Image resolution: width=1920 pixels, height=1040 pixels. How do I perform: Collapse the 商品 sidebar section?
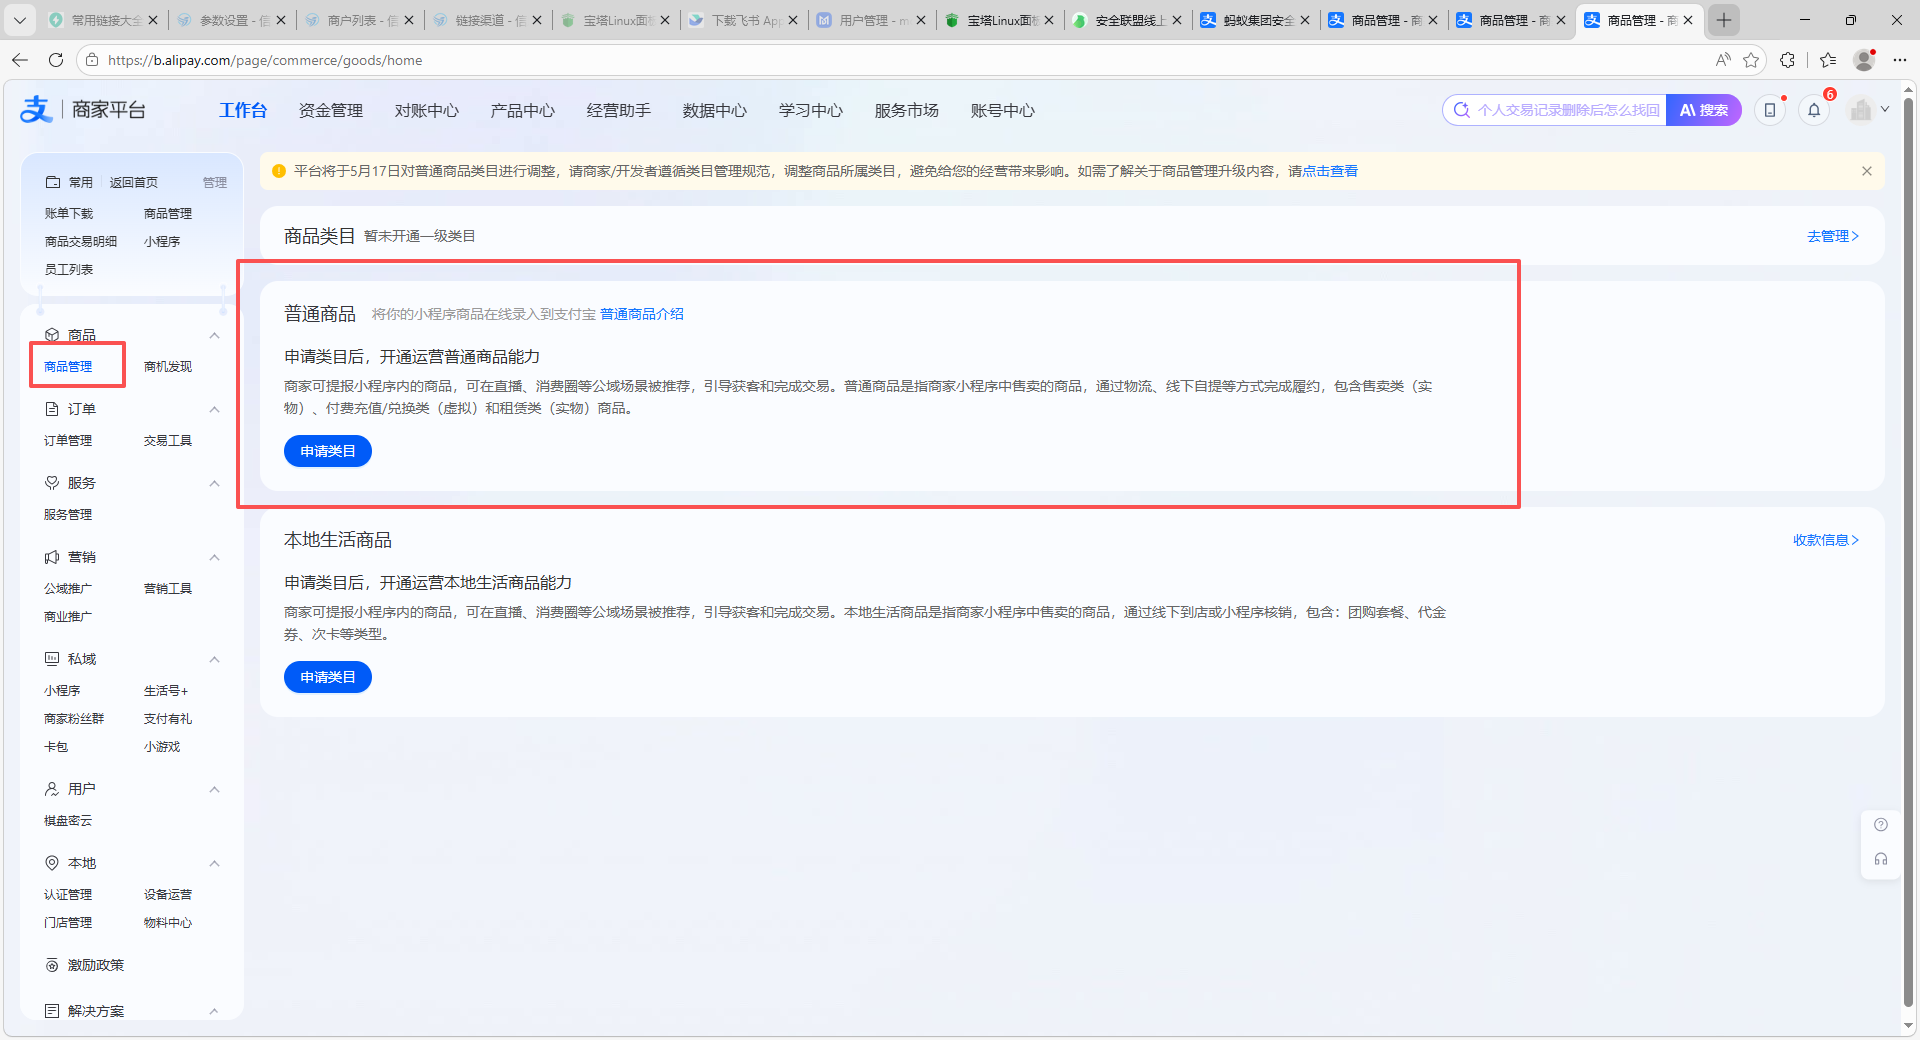214,335
